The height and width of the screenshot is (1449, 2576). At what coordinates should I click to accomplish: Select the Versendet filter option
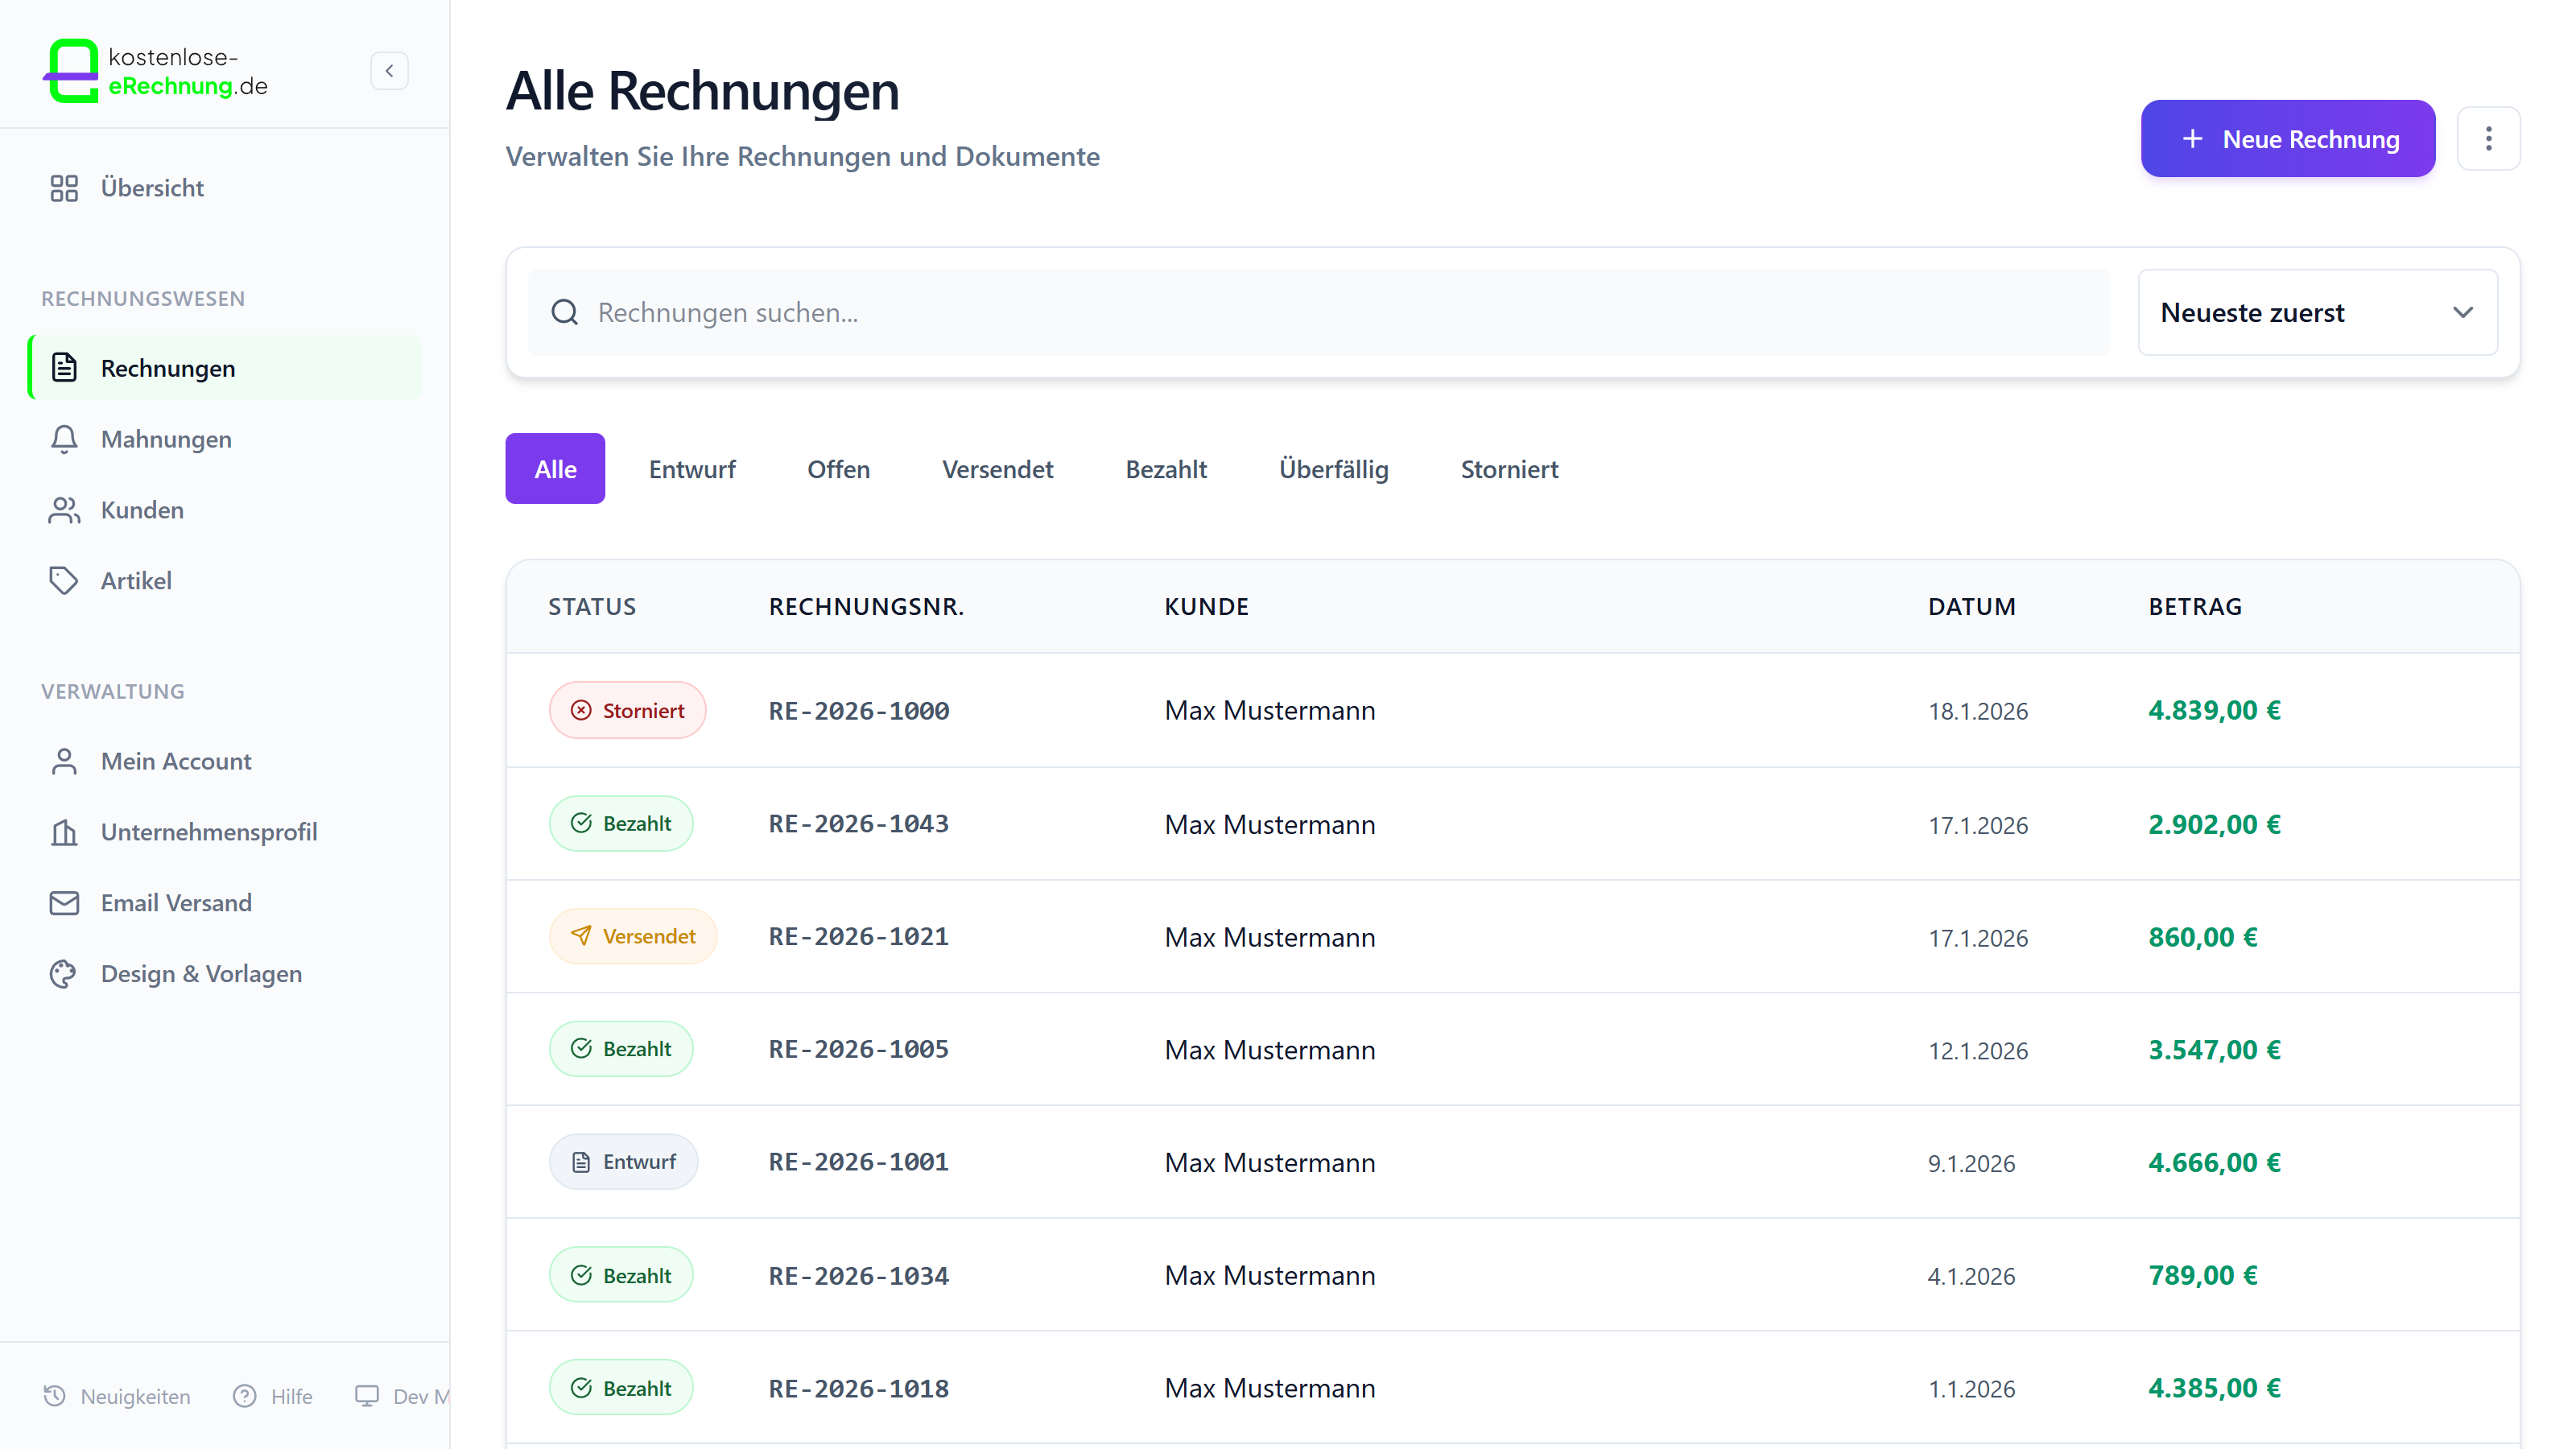[997, 469]
